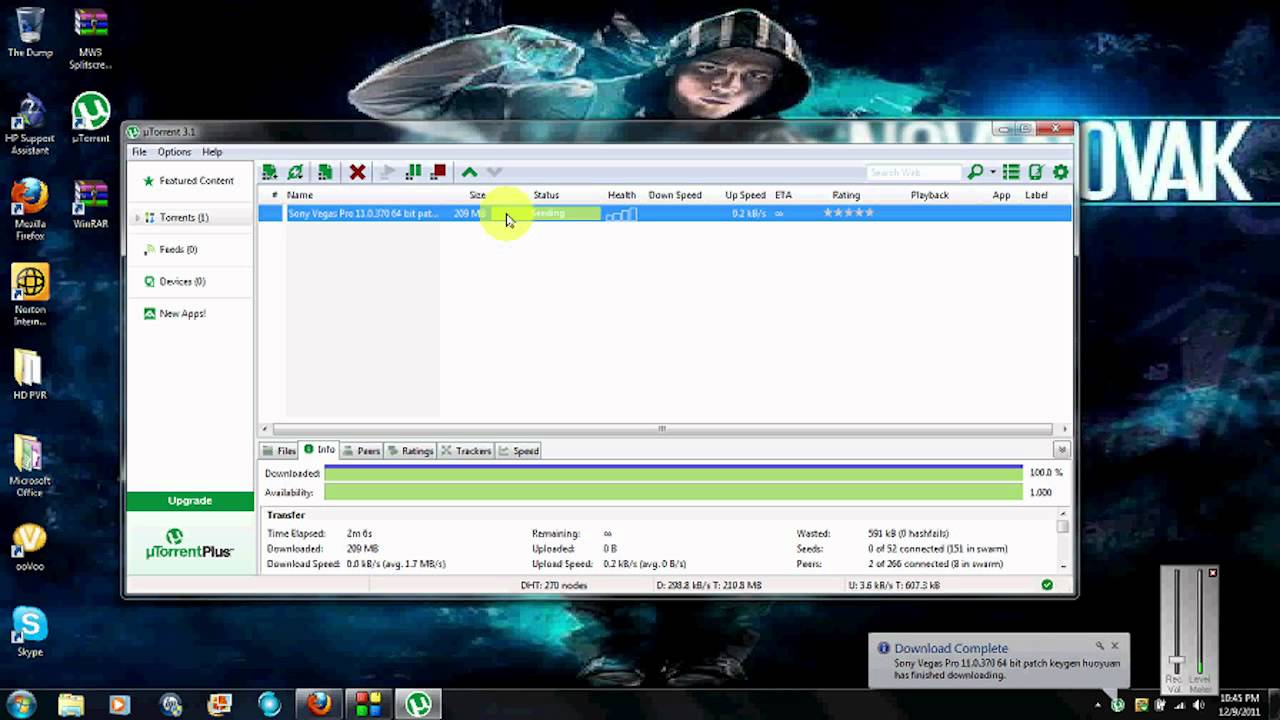Viewport: 1280px width, 720px height.
Task: Switch to the Ratings tab
Action: pyautogui.click(x=411, y=451)
